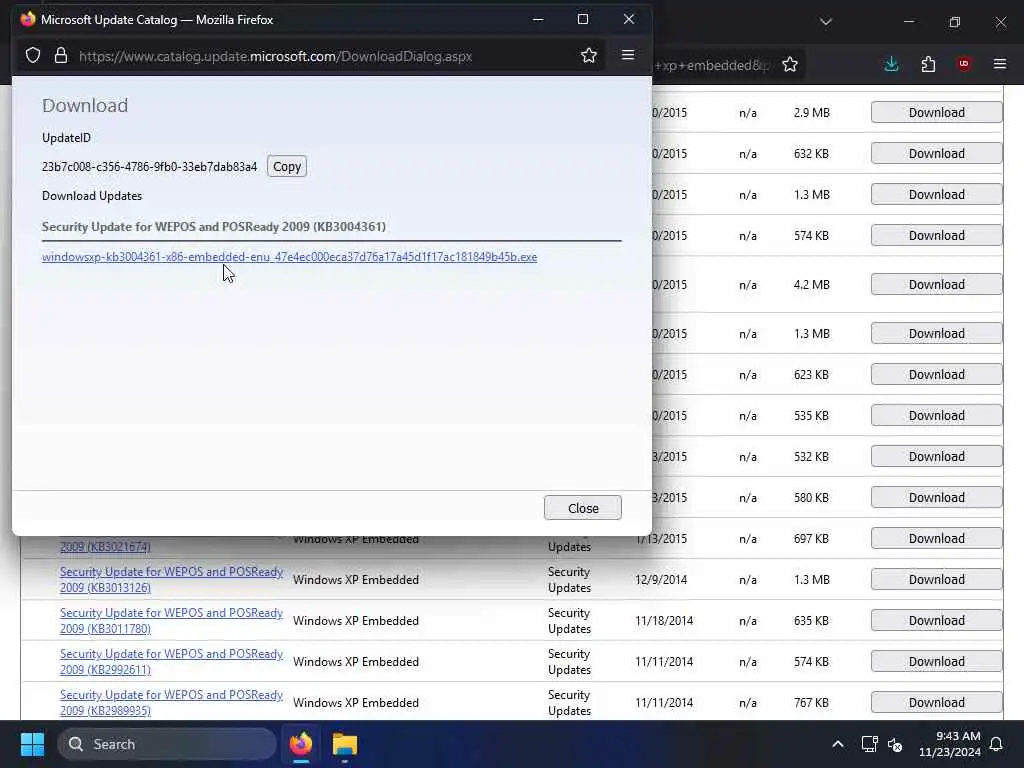Download the KB2992611 update
The height and width of the screenshot is (768, 1024).
point(936,662)
